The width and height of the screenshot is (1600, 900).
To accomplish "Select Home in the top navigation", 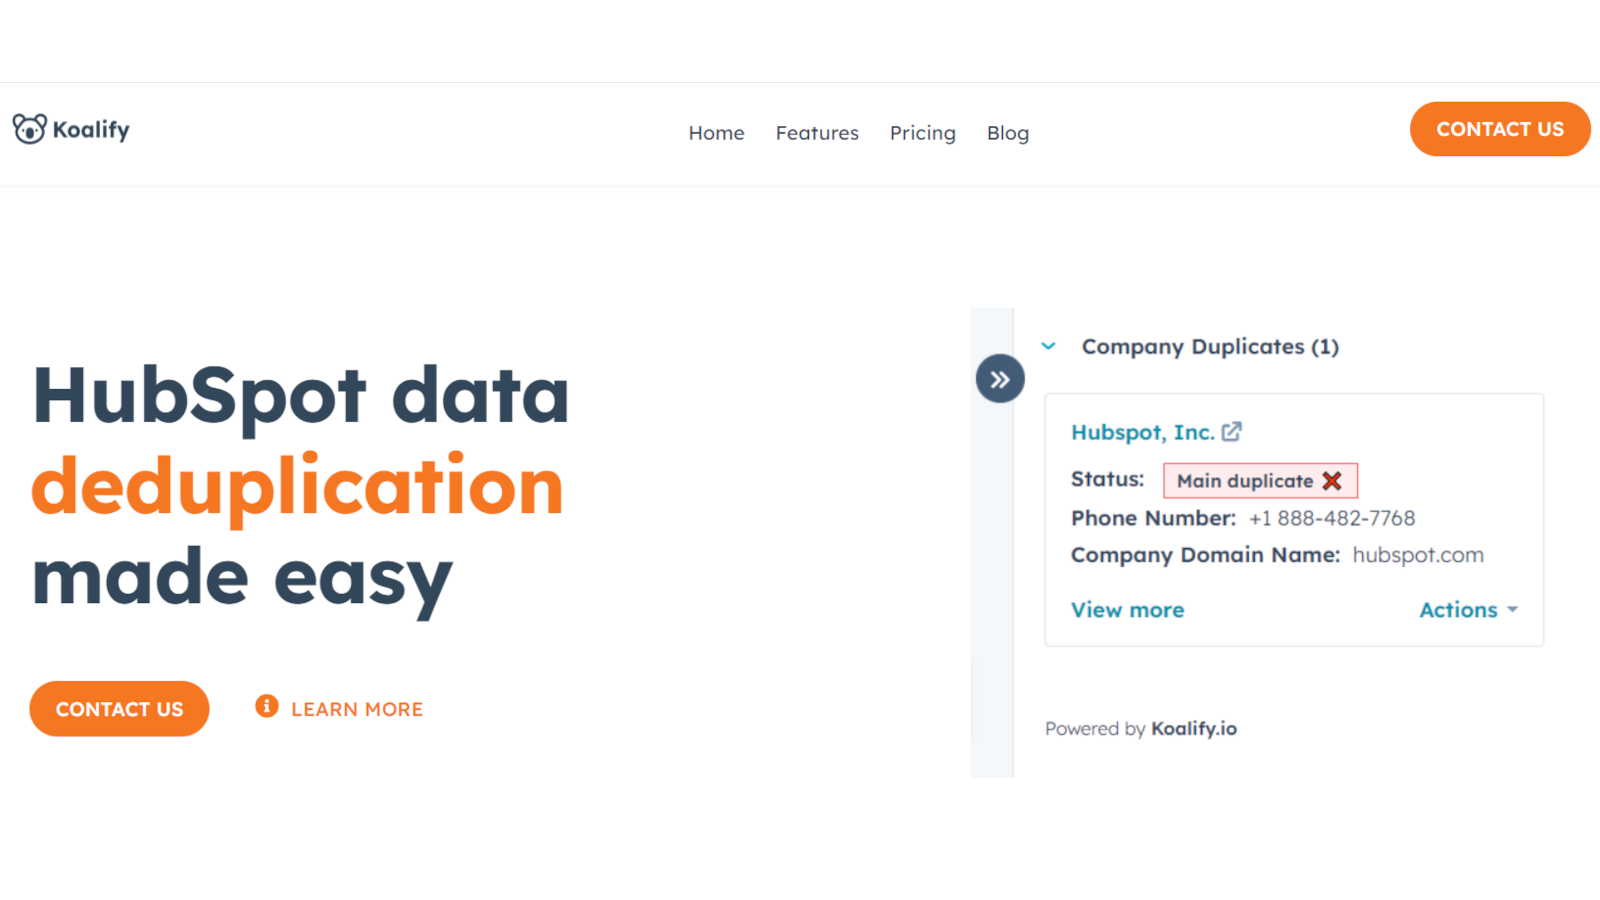I will click(x=716, y=133).
